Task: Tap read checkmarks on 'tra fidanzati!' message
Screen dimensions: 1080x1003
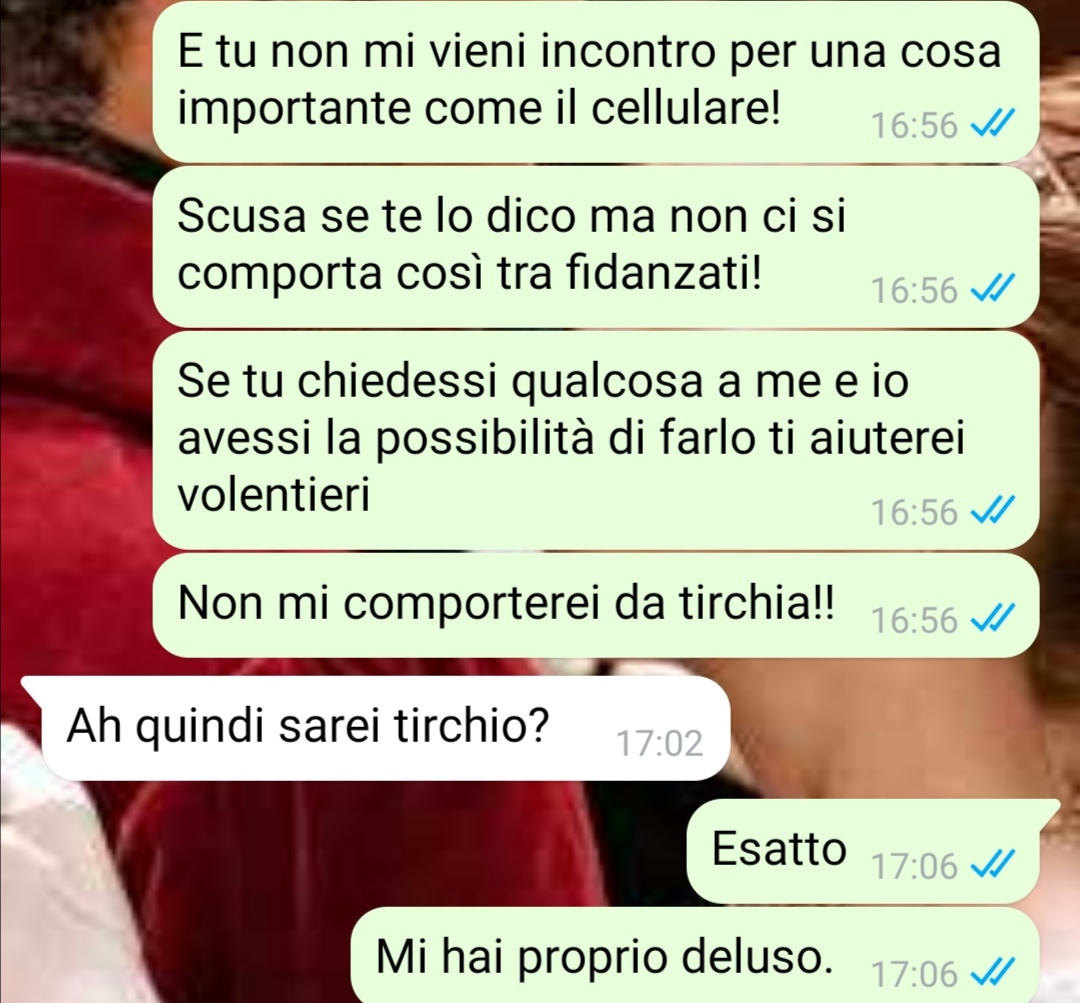Action: click(x=992, y=289)
